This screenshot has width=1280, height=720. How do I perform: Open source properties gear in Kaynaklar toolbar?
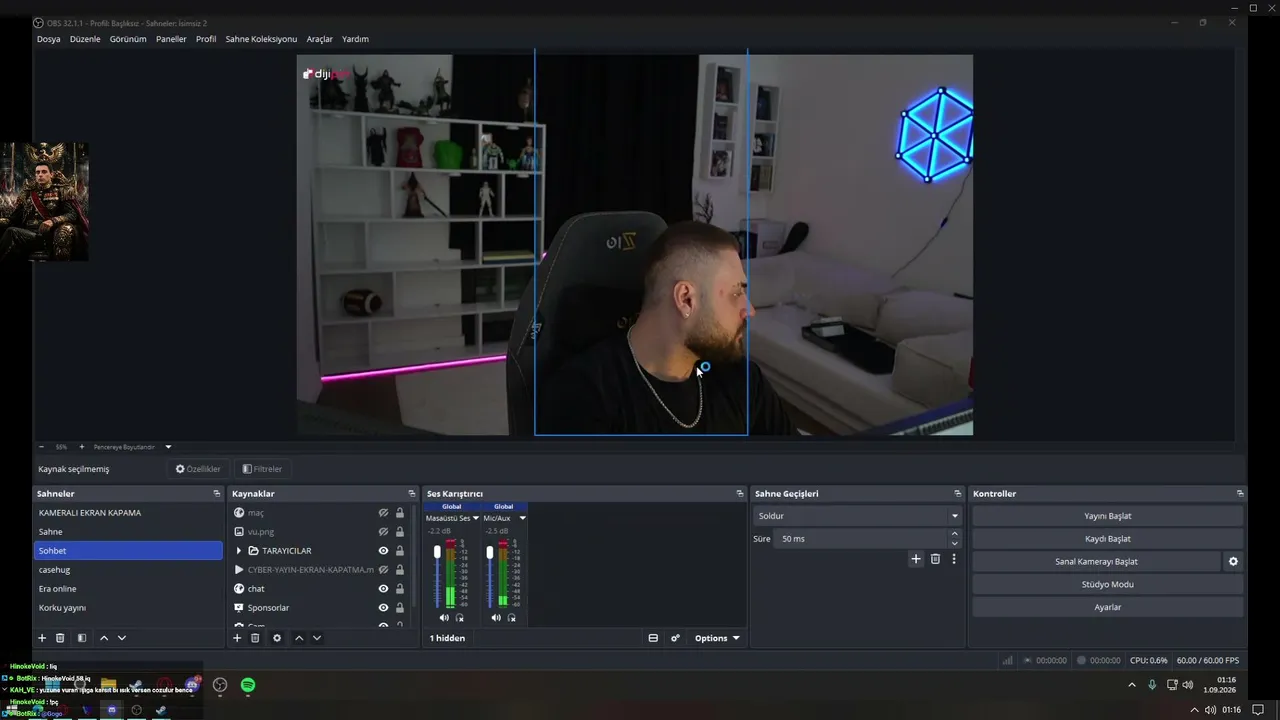click(277, 638)
